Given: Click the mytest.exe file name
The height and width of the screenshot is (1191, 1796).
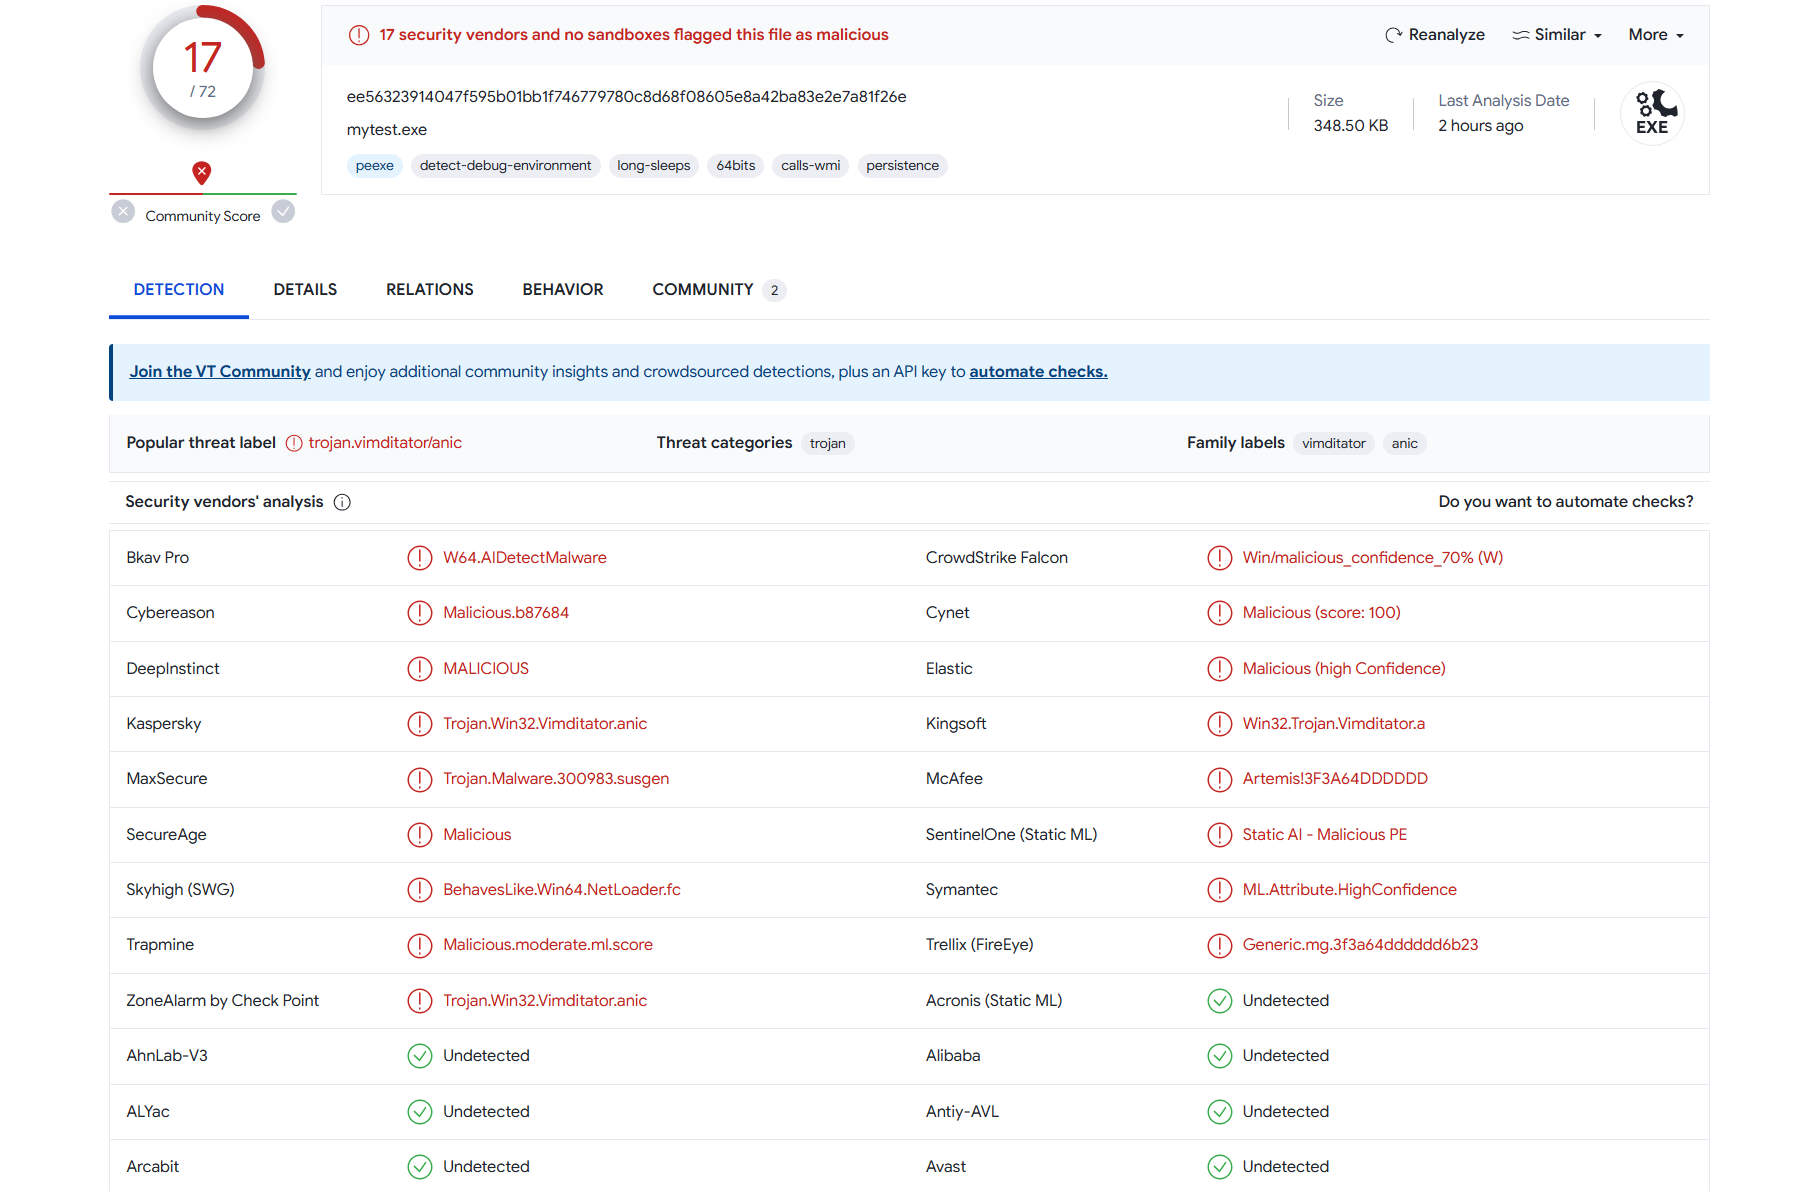Looking at the screenshot, I should coord(387,130).
